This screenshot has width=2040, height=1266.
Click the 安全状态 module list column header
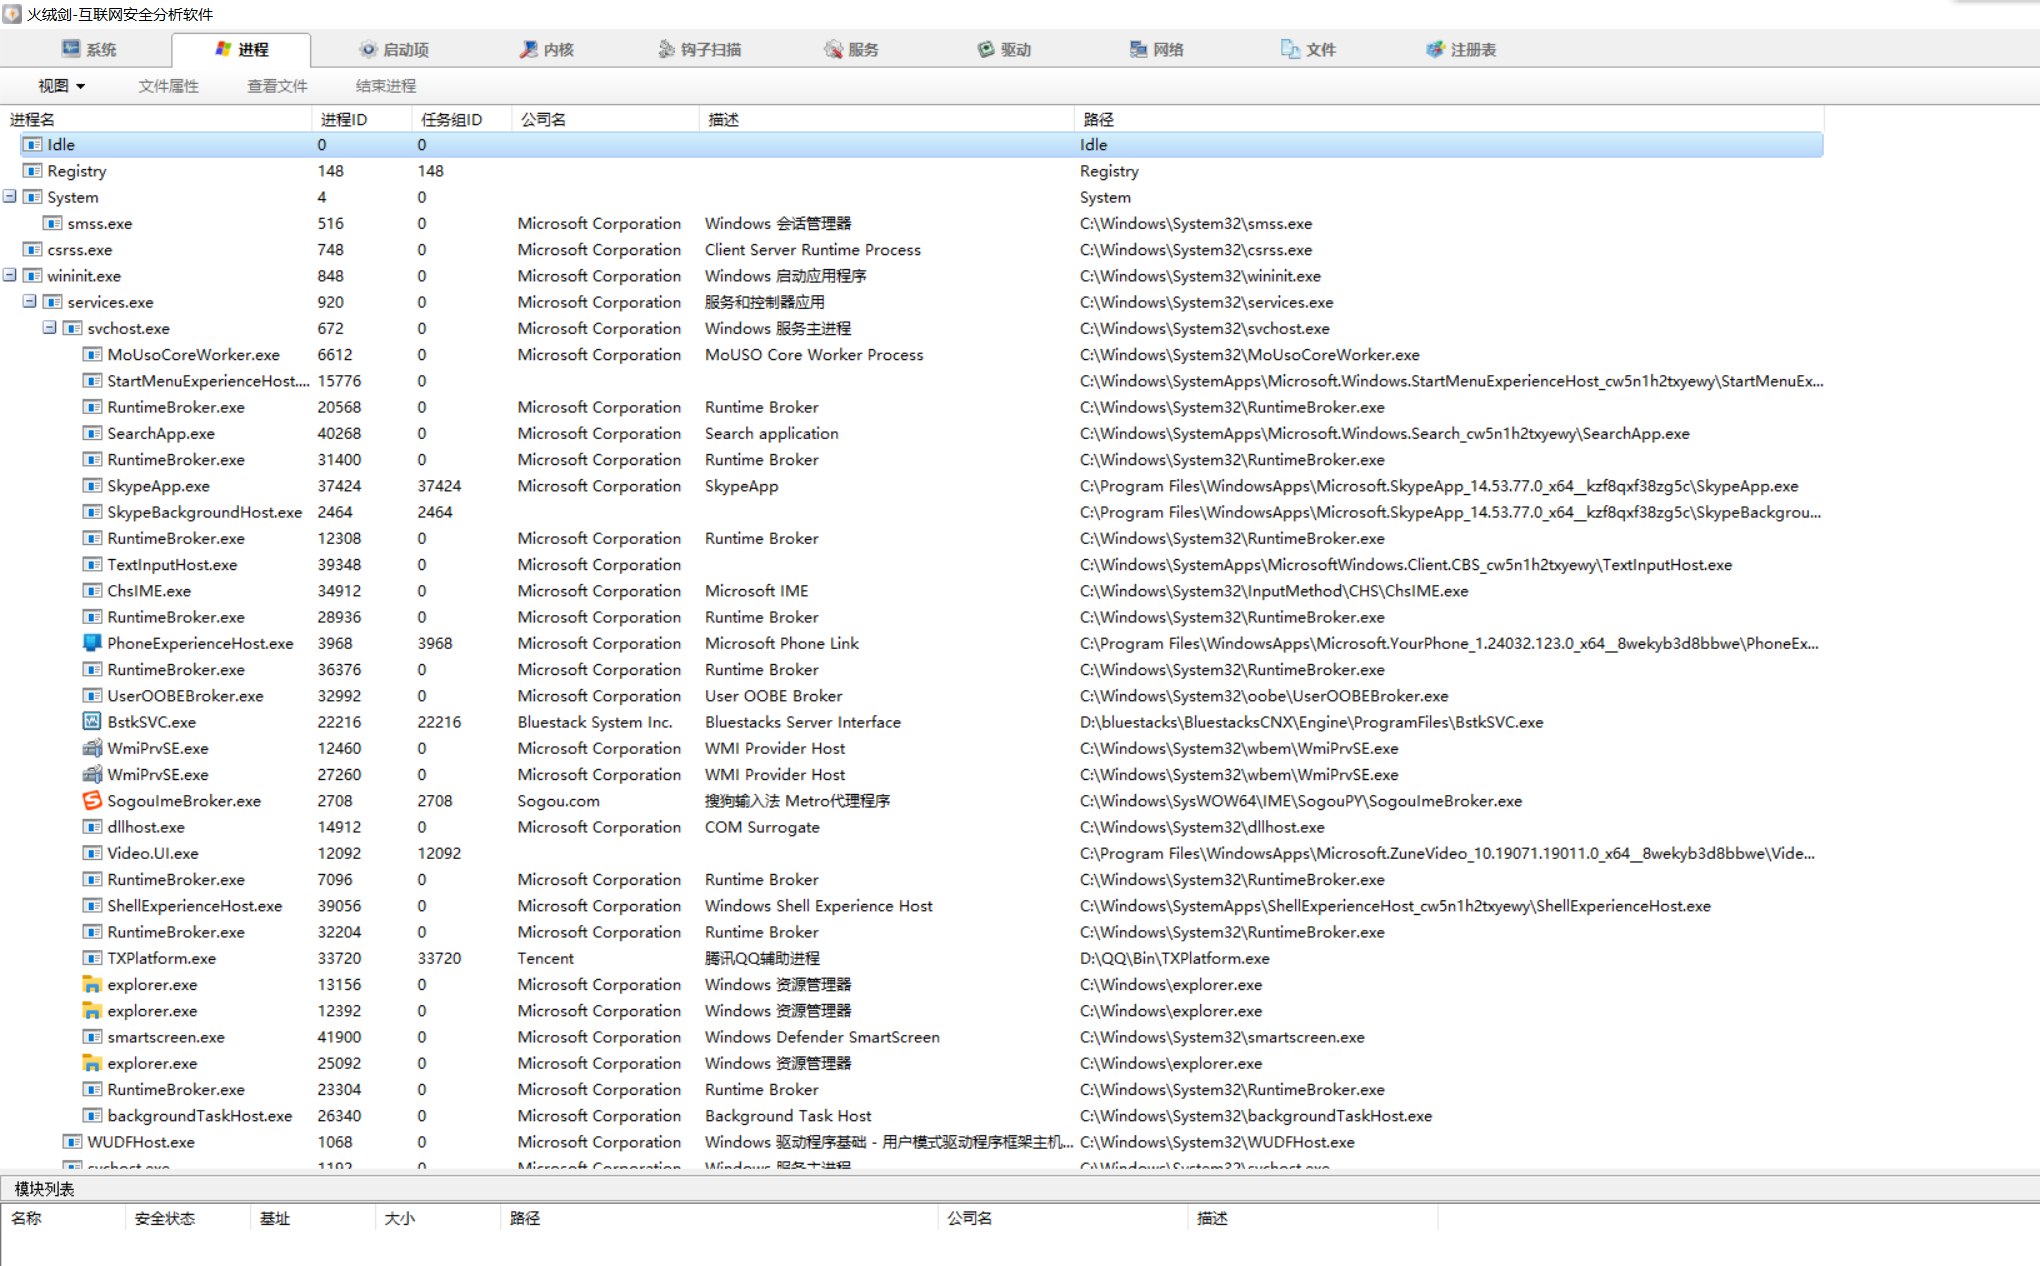[187, 1218]
